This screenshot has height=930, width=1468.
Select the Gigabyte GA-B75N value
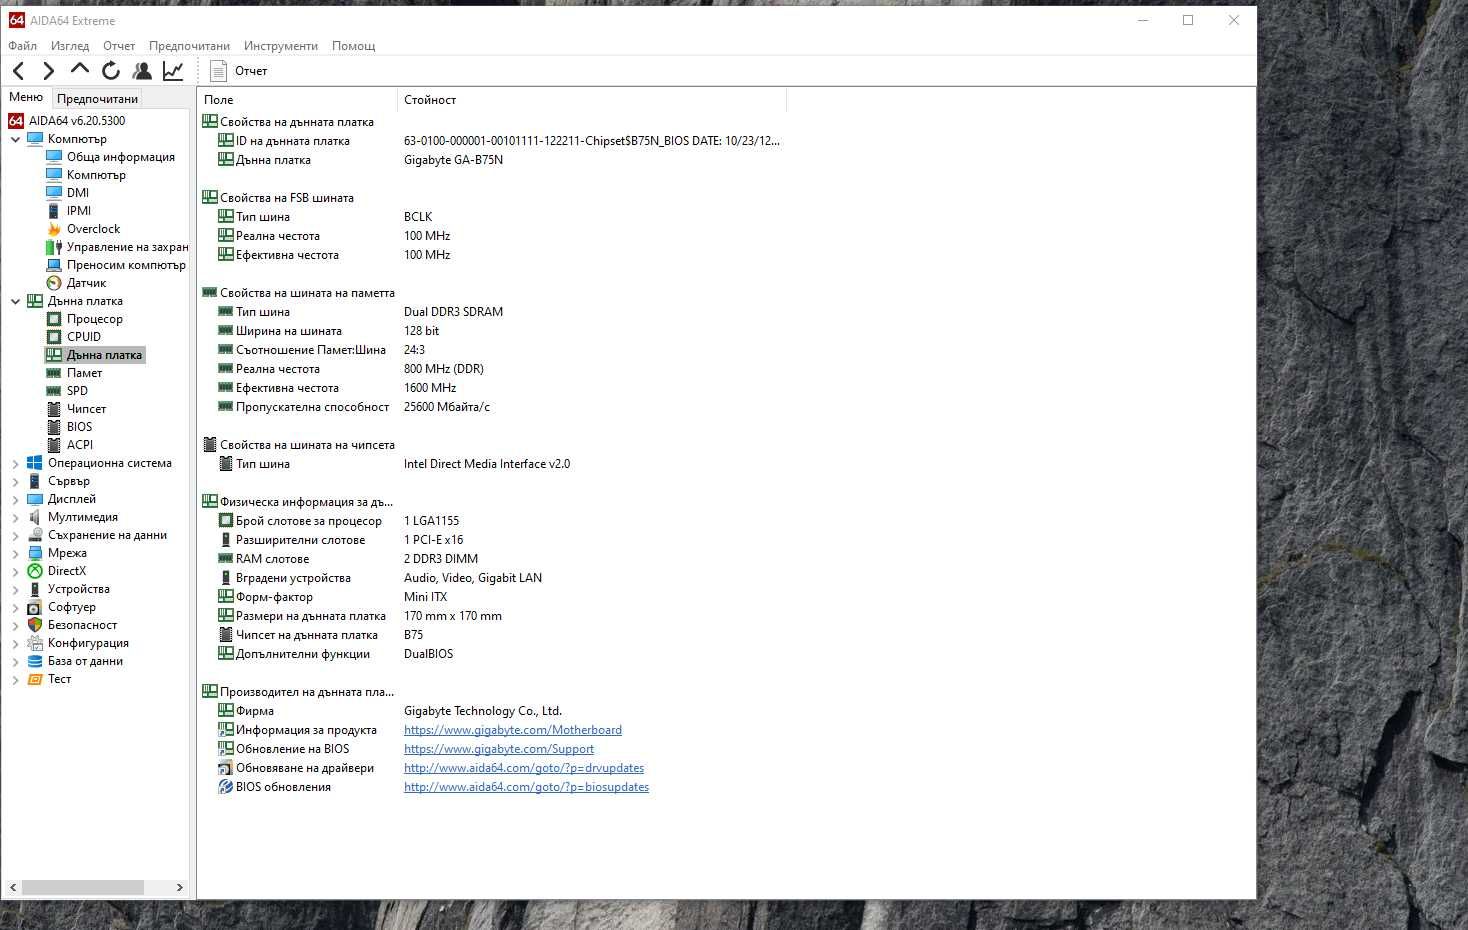point(453,160)
